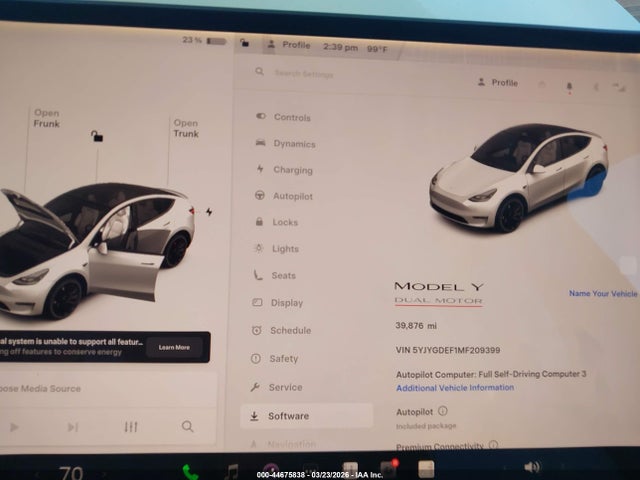The height and width of the screenshot is (480, 640).
Task: Open the Schedule settings menu
Action: 281,330
